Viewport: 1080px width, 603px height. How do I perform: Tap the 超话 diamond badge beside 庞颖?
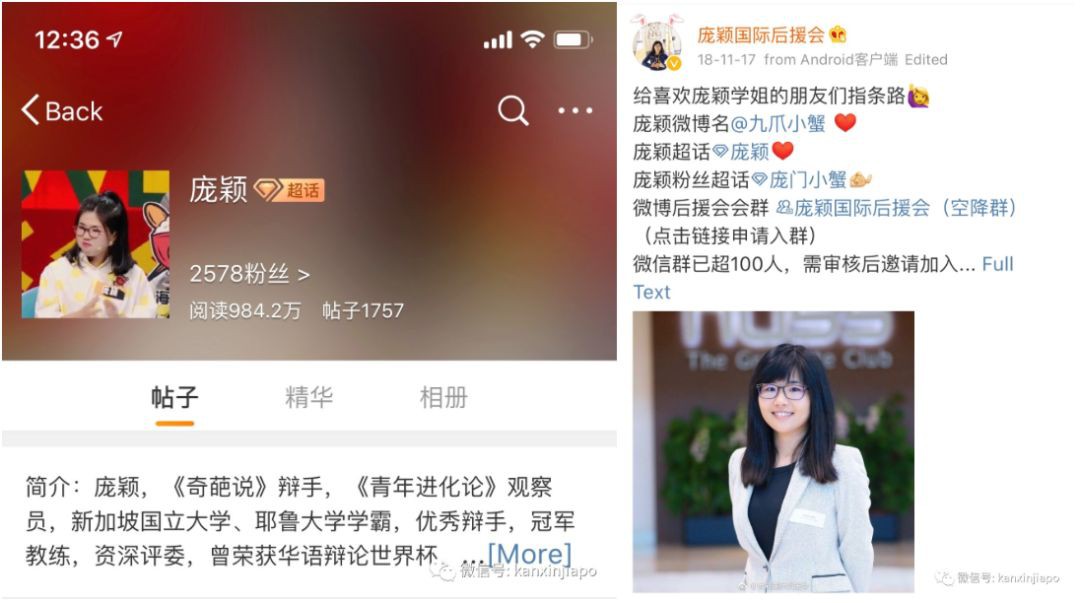(x=289, y=190)
